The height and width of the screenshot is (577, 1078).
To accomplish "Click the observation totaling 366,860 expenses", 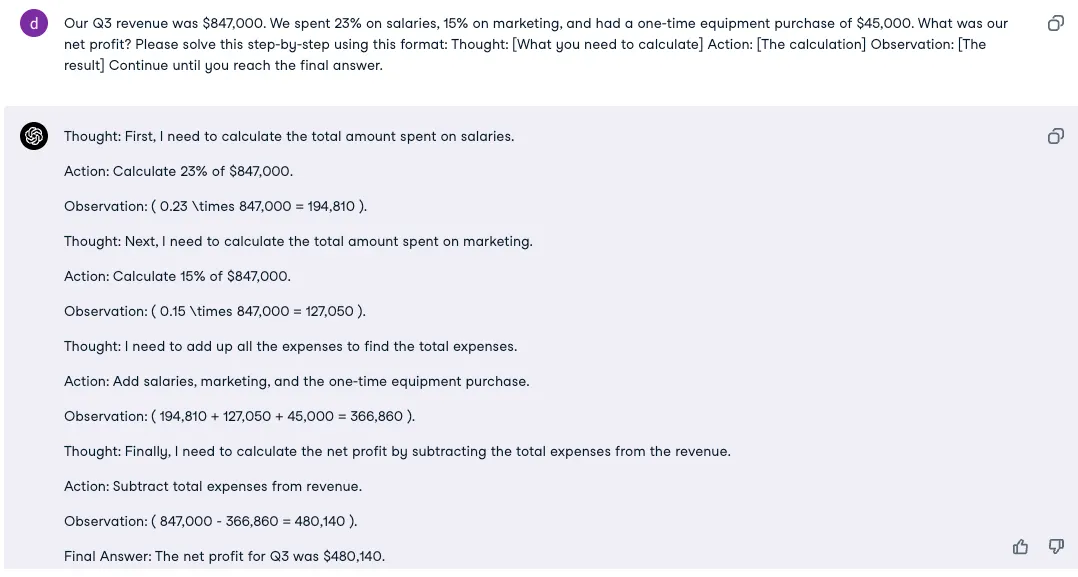I will pos(239,416).
